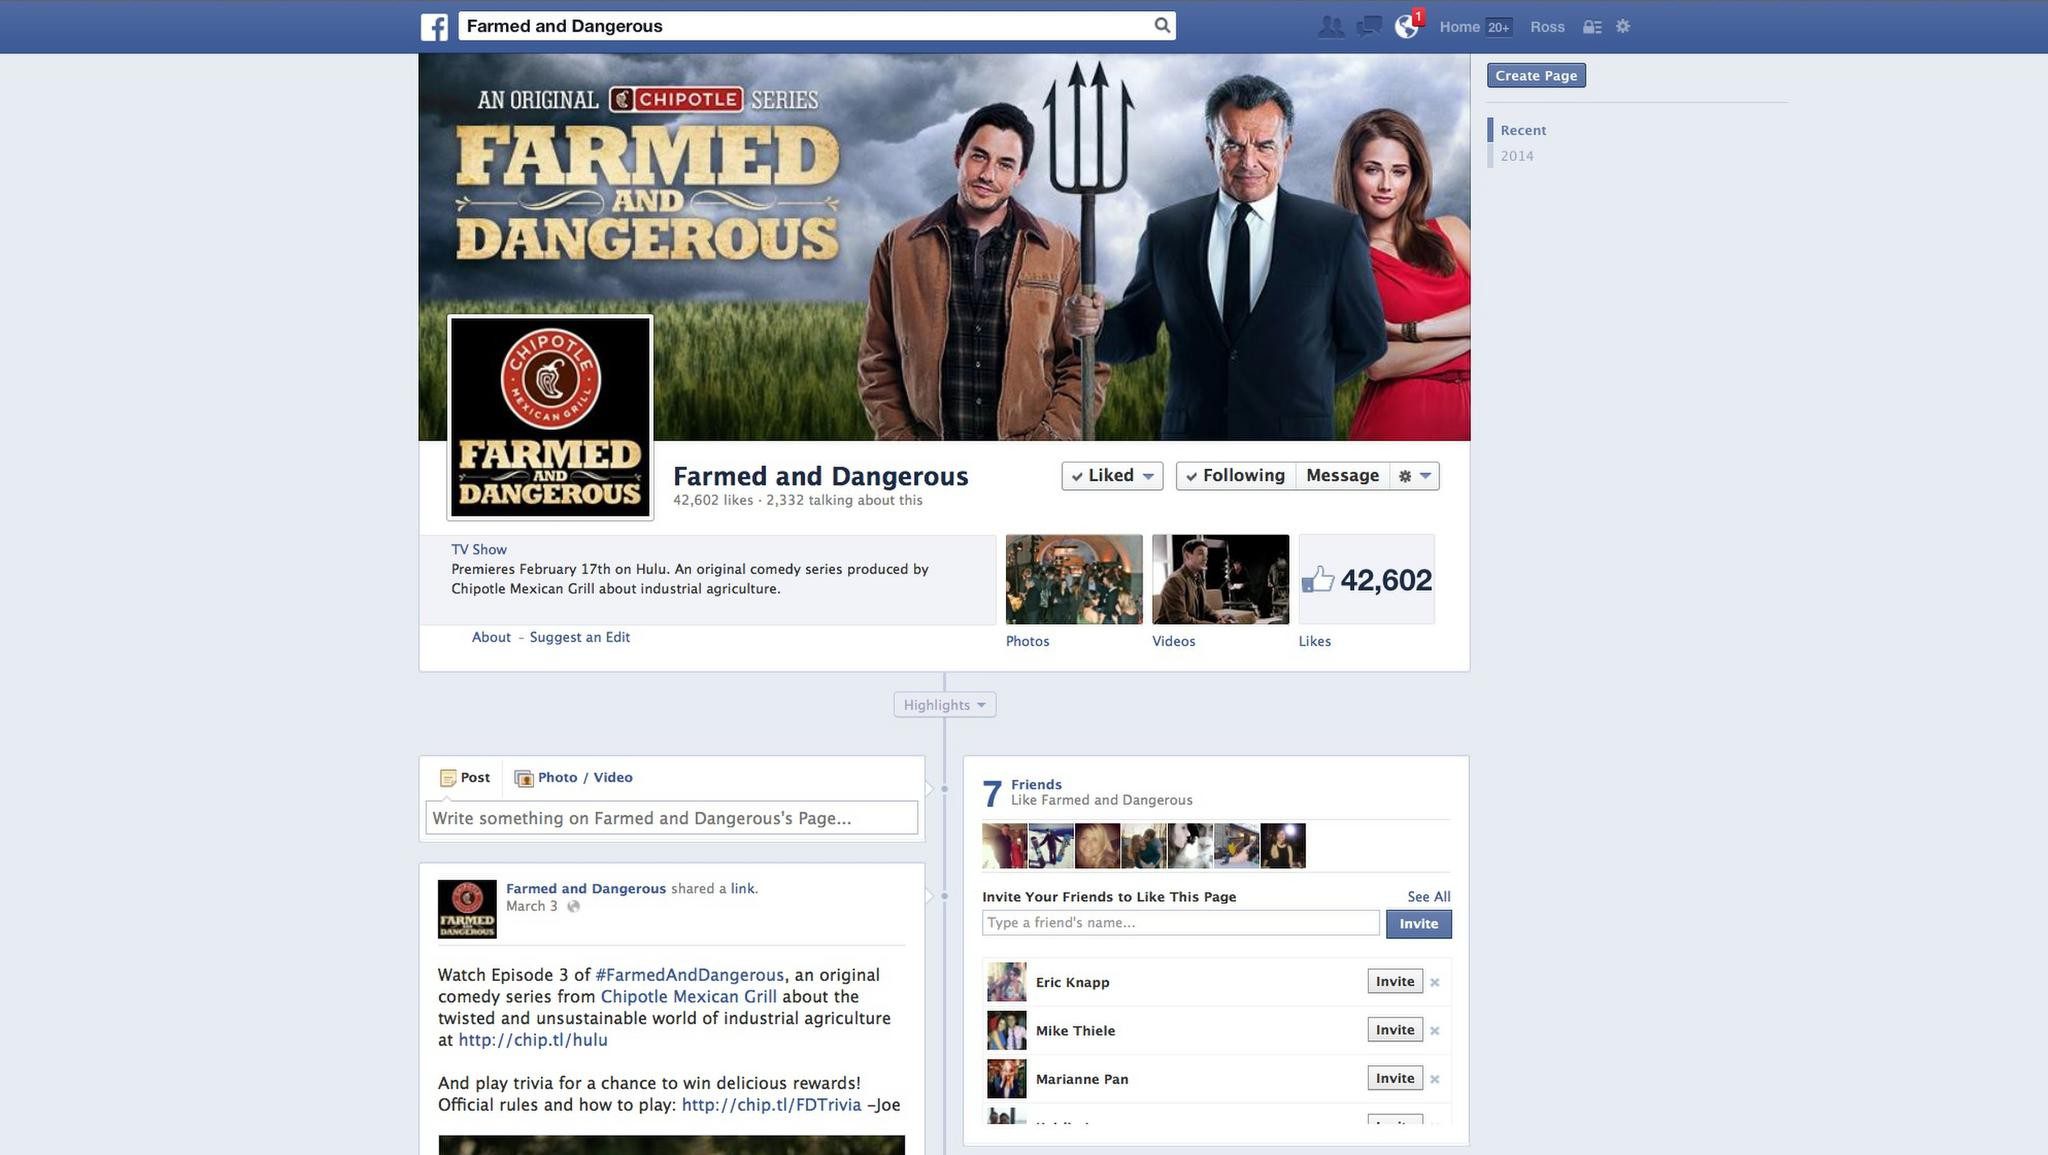Click the #FarmedAndDangerous hashtag
Image resolution: width=2048 pixels, height=1155 pixels.
point(689,975)
